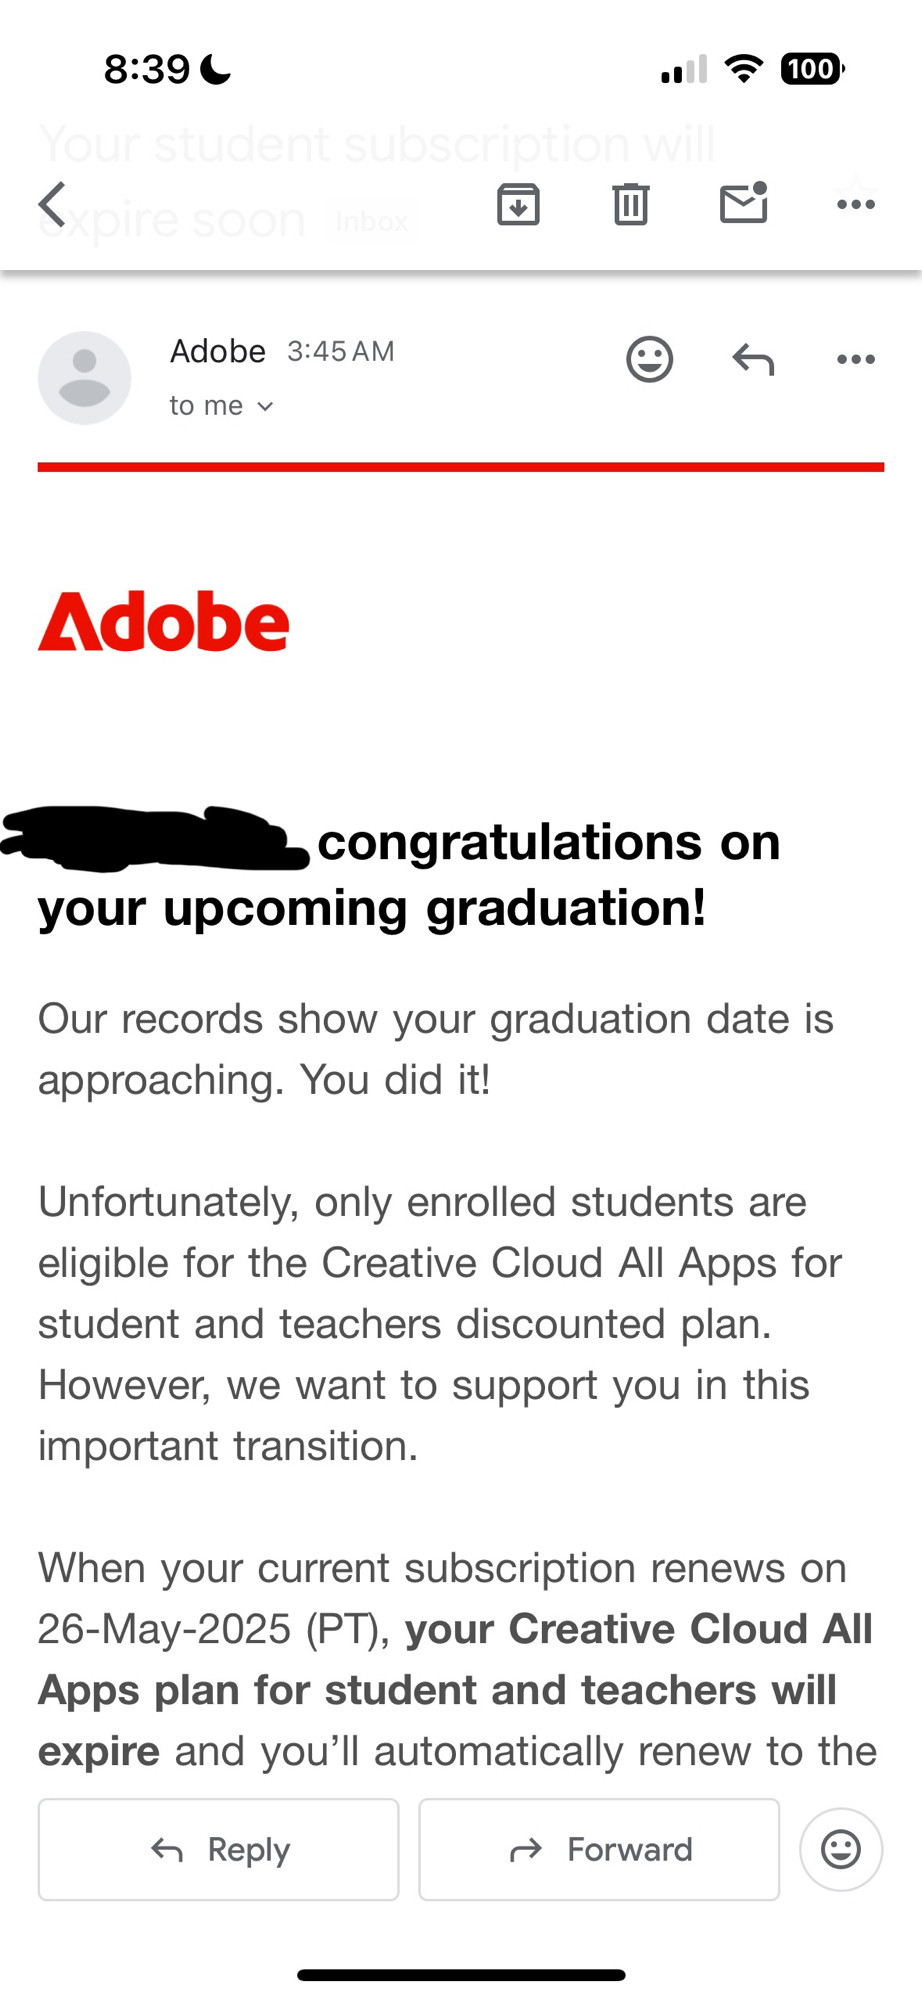This screenshot has width=922, height=2000.
Task: Delete the email using the trash icon
Action: point(630,205)
